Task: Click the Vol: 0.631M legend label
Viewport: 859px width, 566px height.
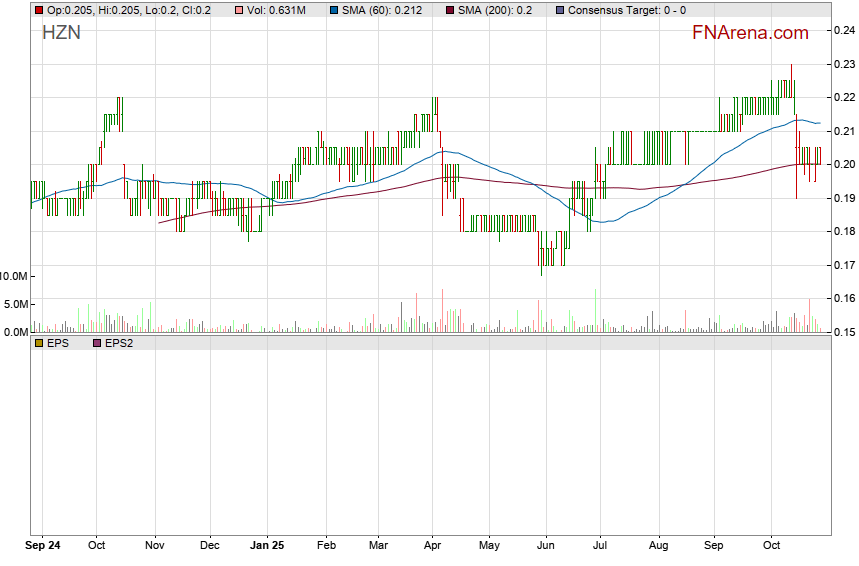Action: [275, 10]
